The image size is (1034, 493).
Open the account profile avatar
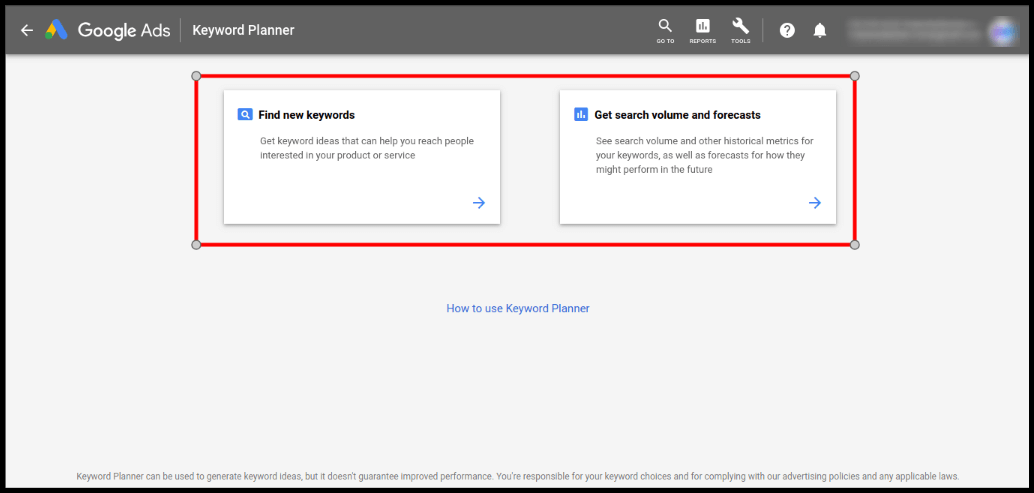[1003, 32]
